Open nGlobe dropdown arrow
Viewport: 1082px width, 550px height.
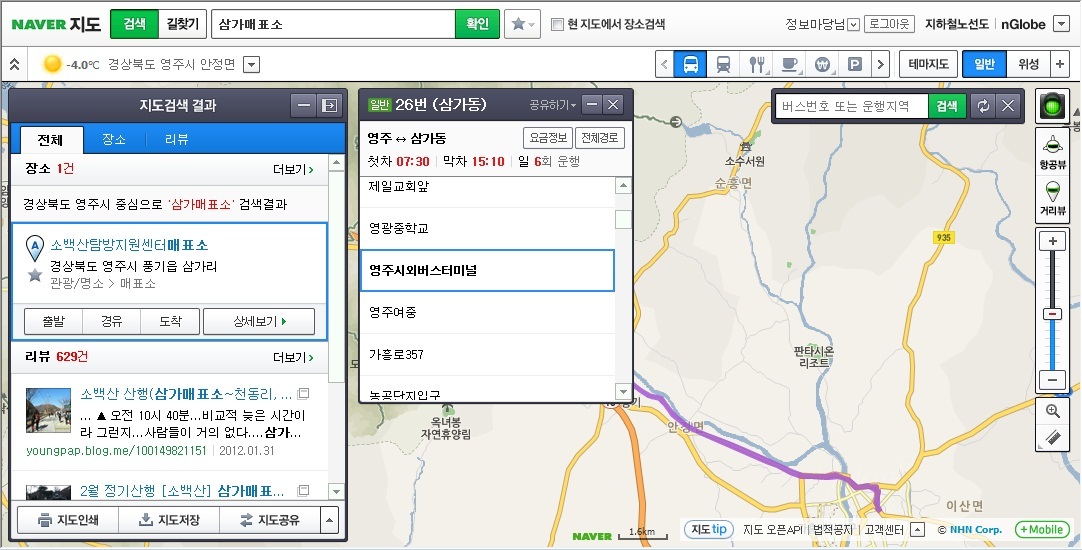[1061, 25]
